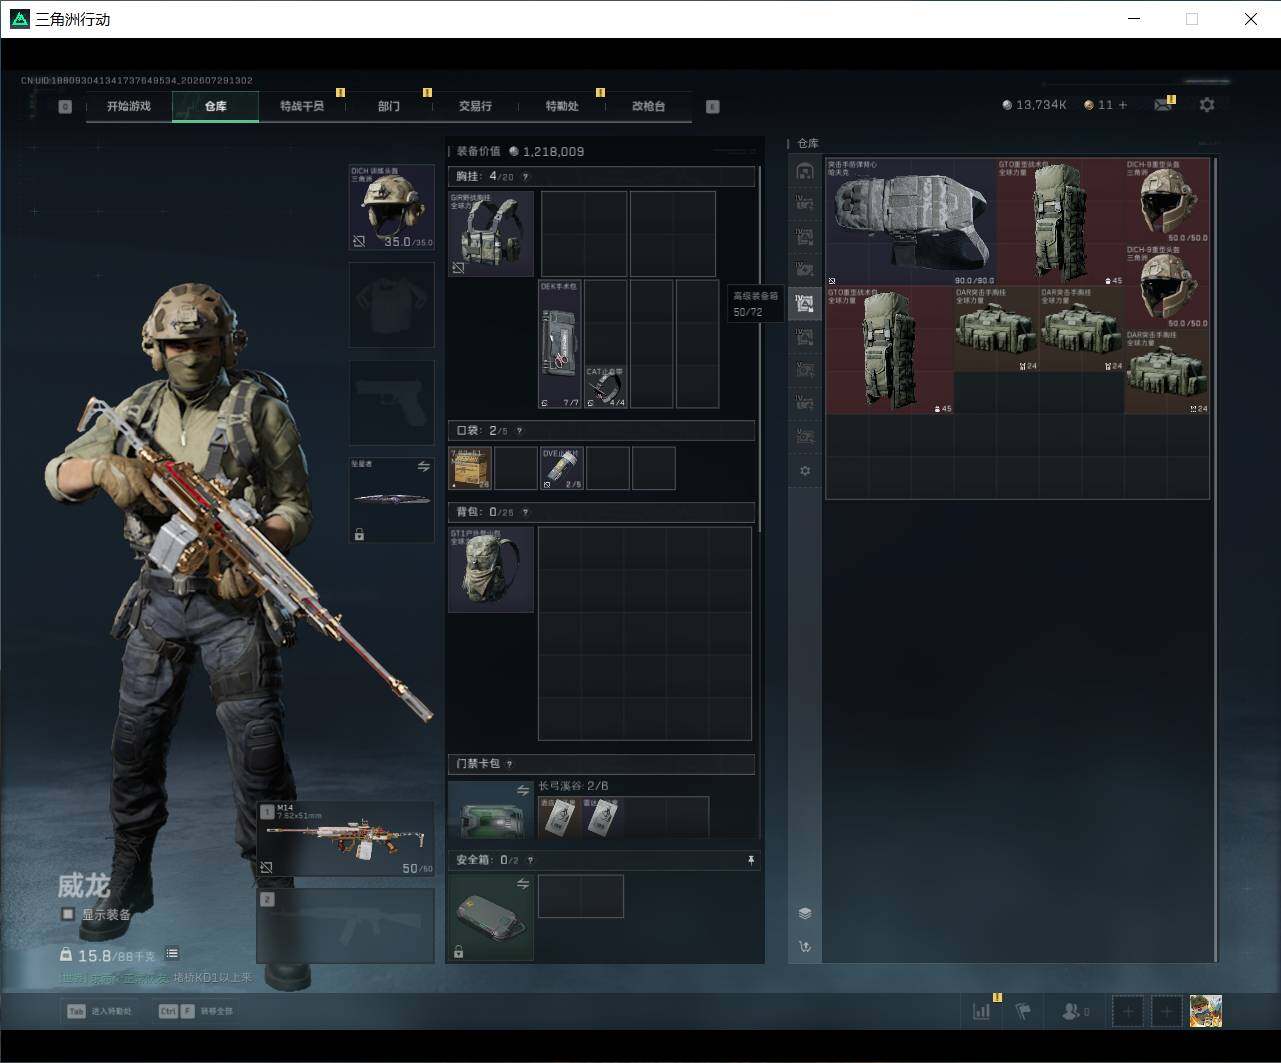The width and height of the screenshot is (1281, 1063).
Task: Select the equipped DICH helmet slot
Action: pos(392,207)
